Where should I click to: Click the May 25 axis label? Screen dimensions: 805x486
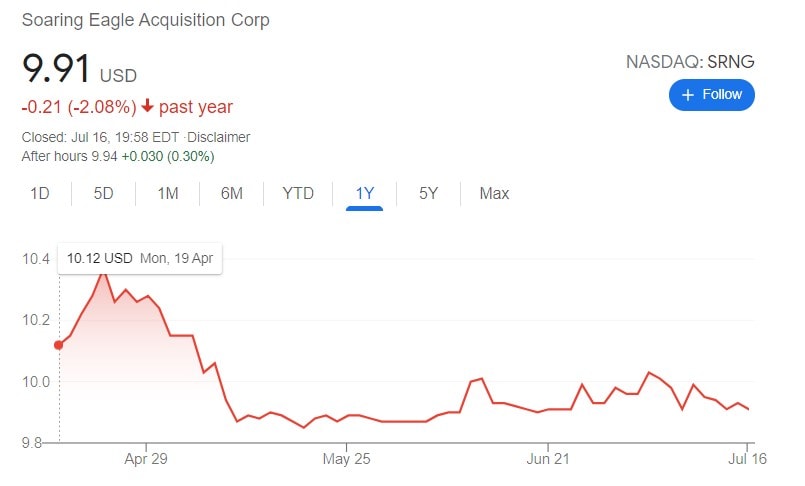pos(346,459)
